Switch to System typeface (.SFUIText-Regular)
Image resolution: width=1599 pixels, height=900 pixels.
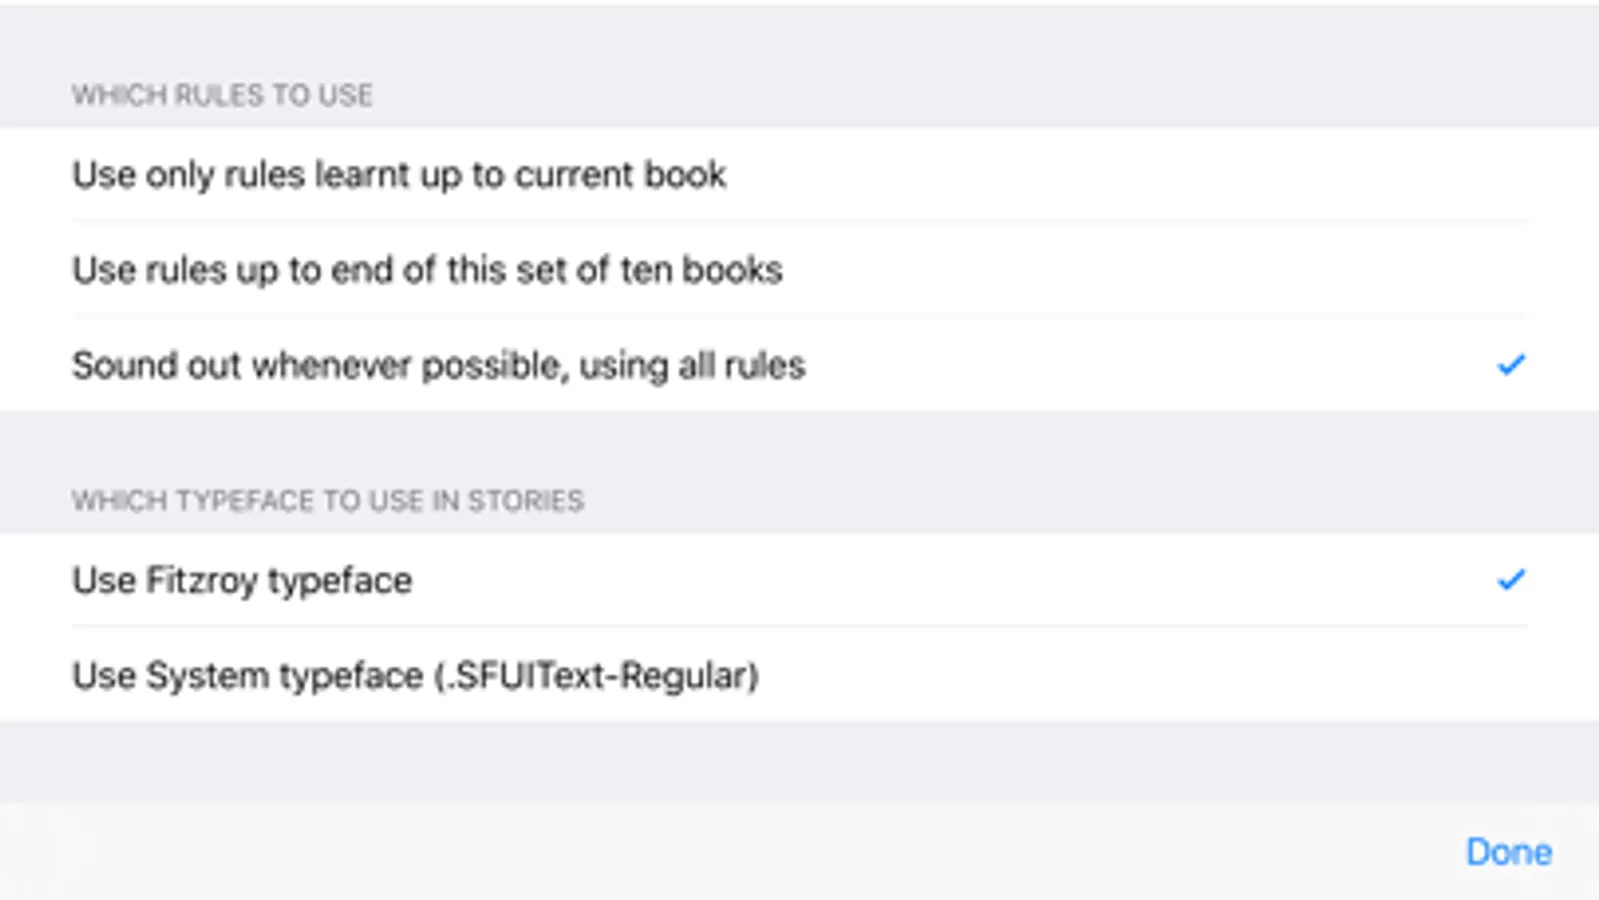[x=415, y=676]
